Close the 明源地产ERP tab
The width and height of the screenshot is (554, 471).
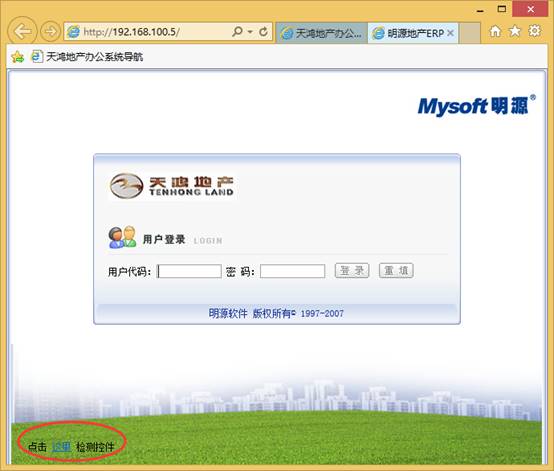click(x=450, y=33)
